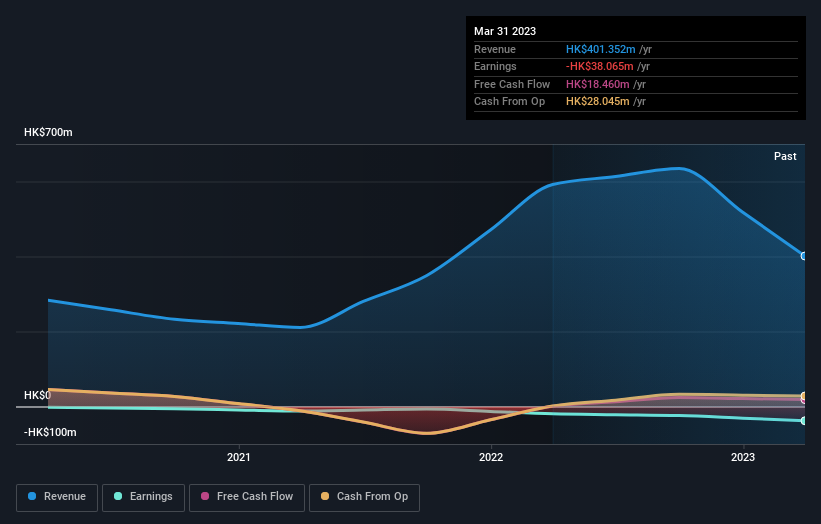Toggle the Cash From Op legend button

click(364, 497)
